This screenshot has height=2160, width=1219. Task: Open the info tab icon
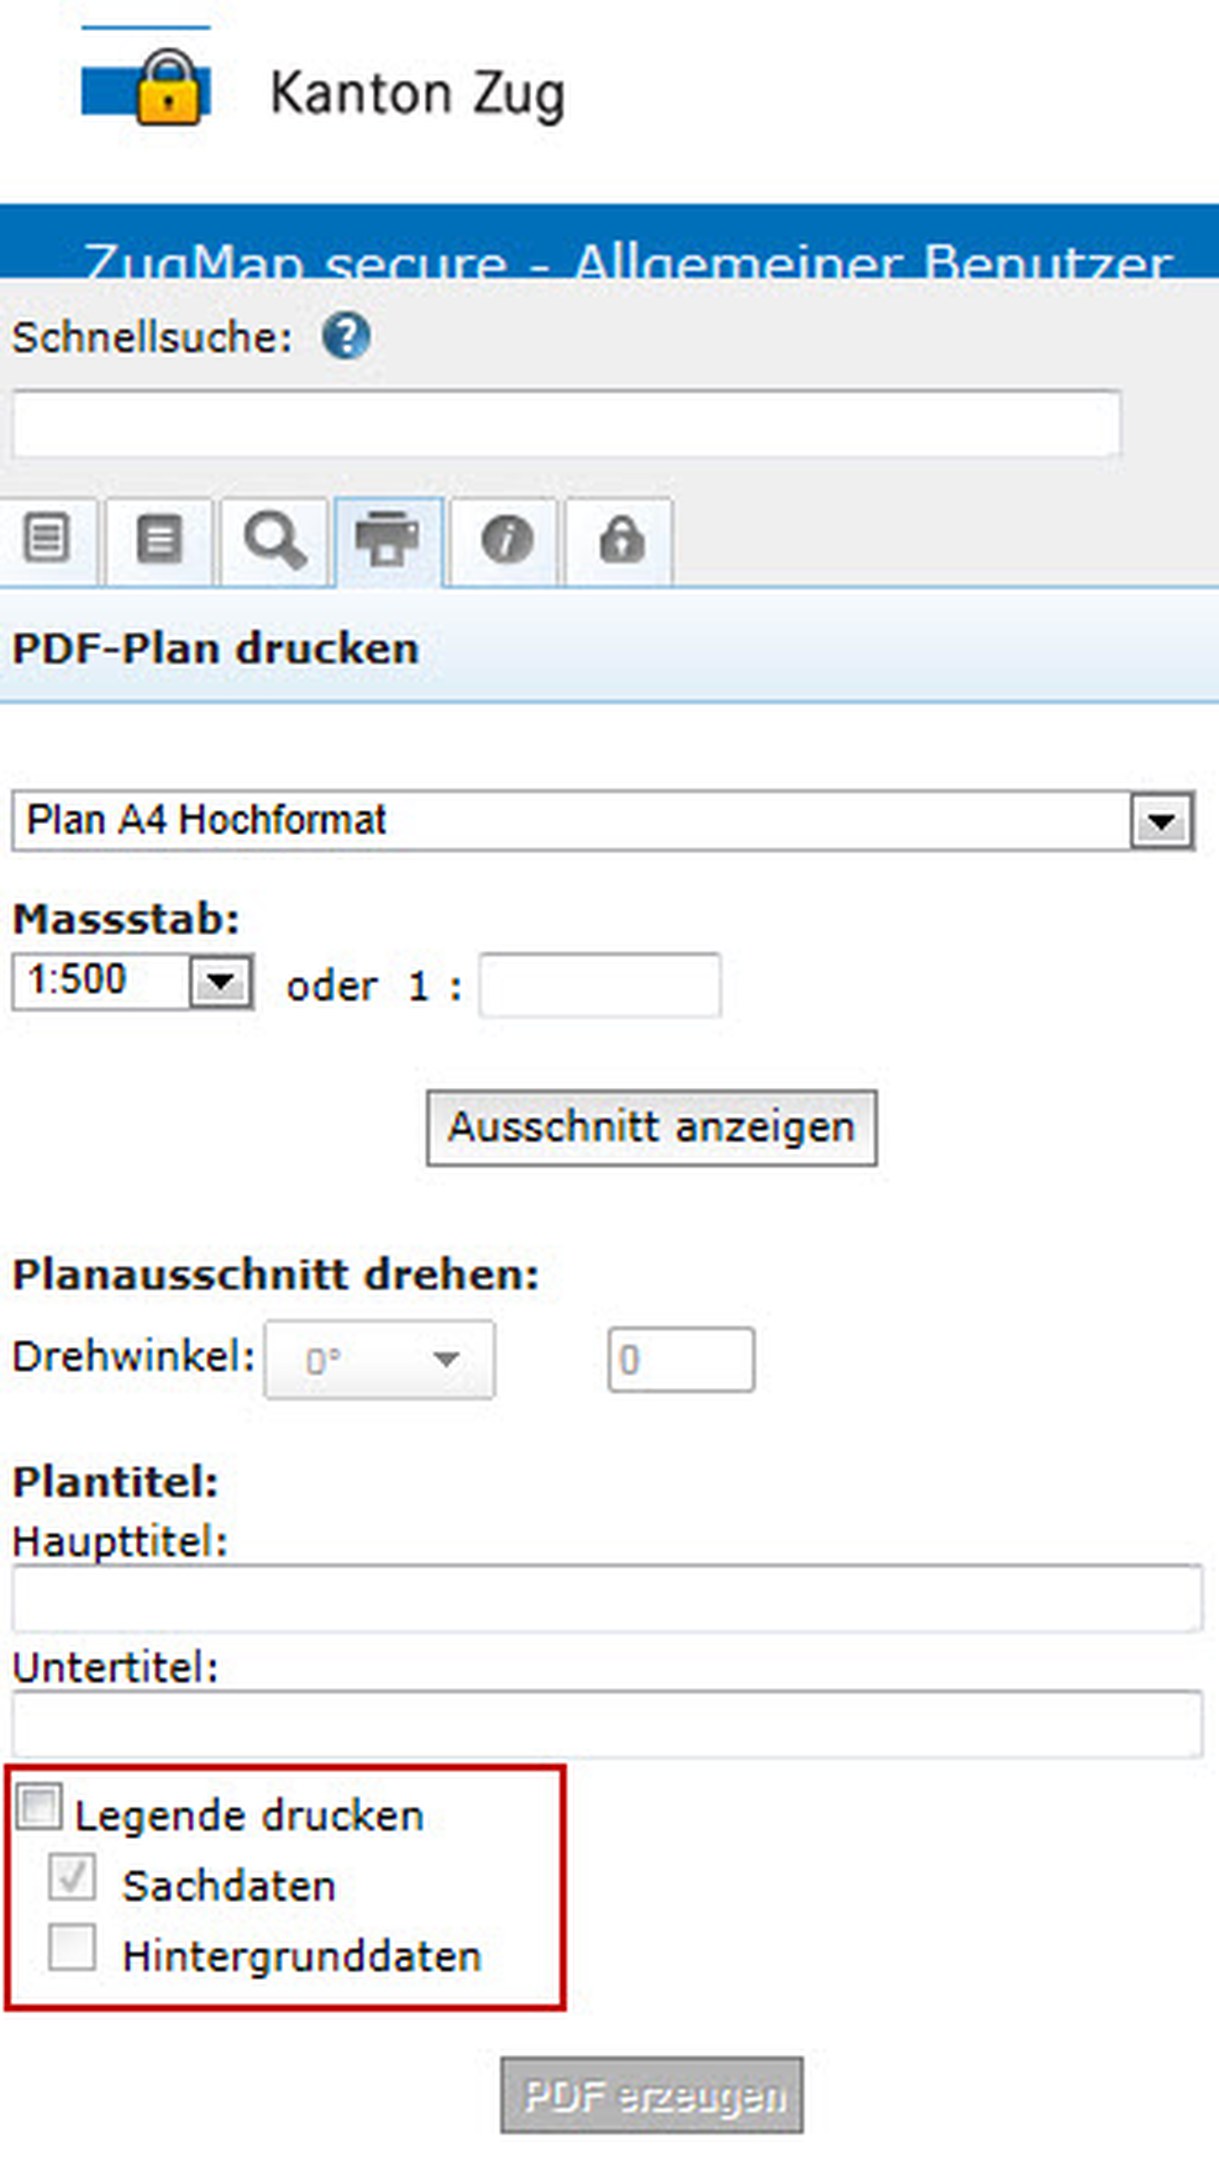pyautogui.click(x=506, y=540)
